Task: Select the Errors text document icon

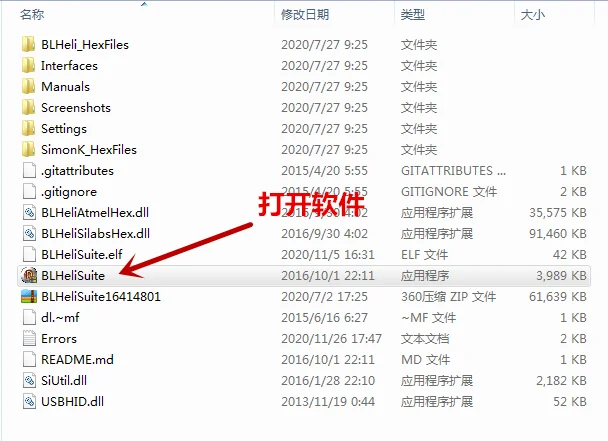Action: coord(29,339)
